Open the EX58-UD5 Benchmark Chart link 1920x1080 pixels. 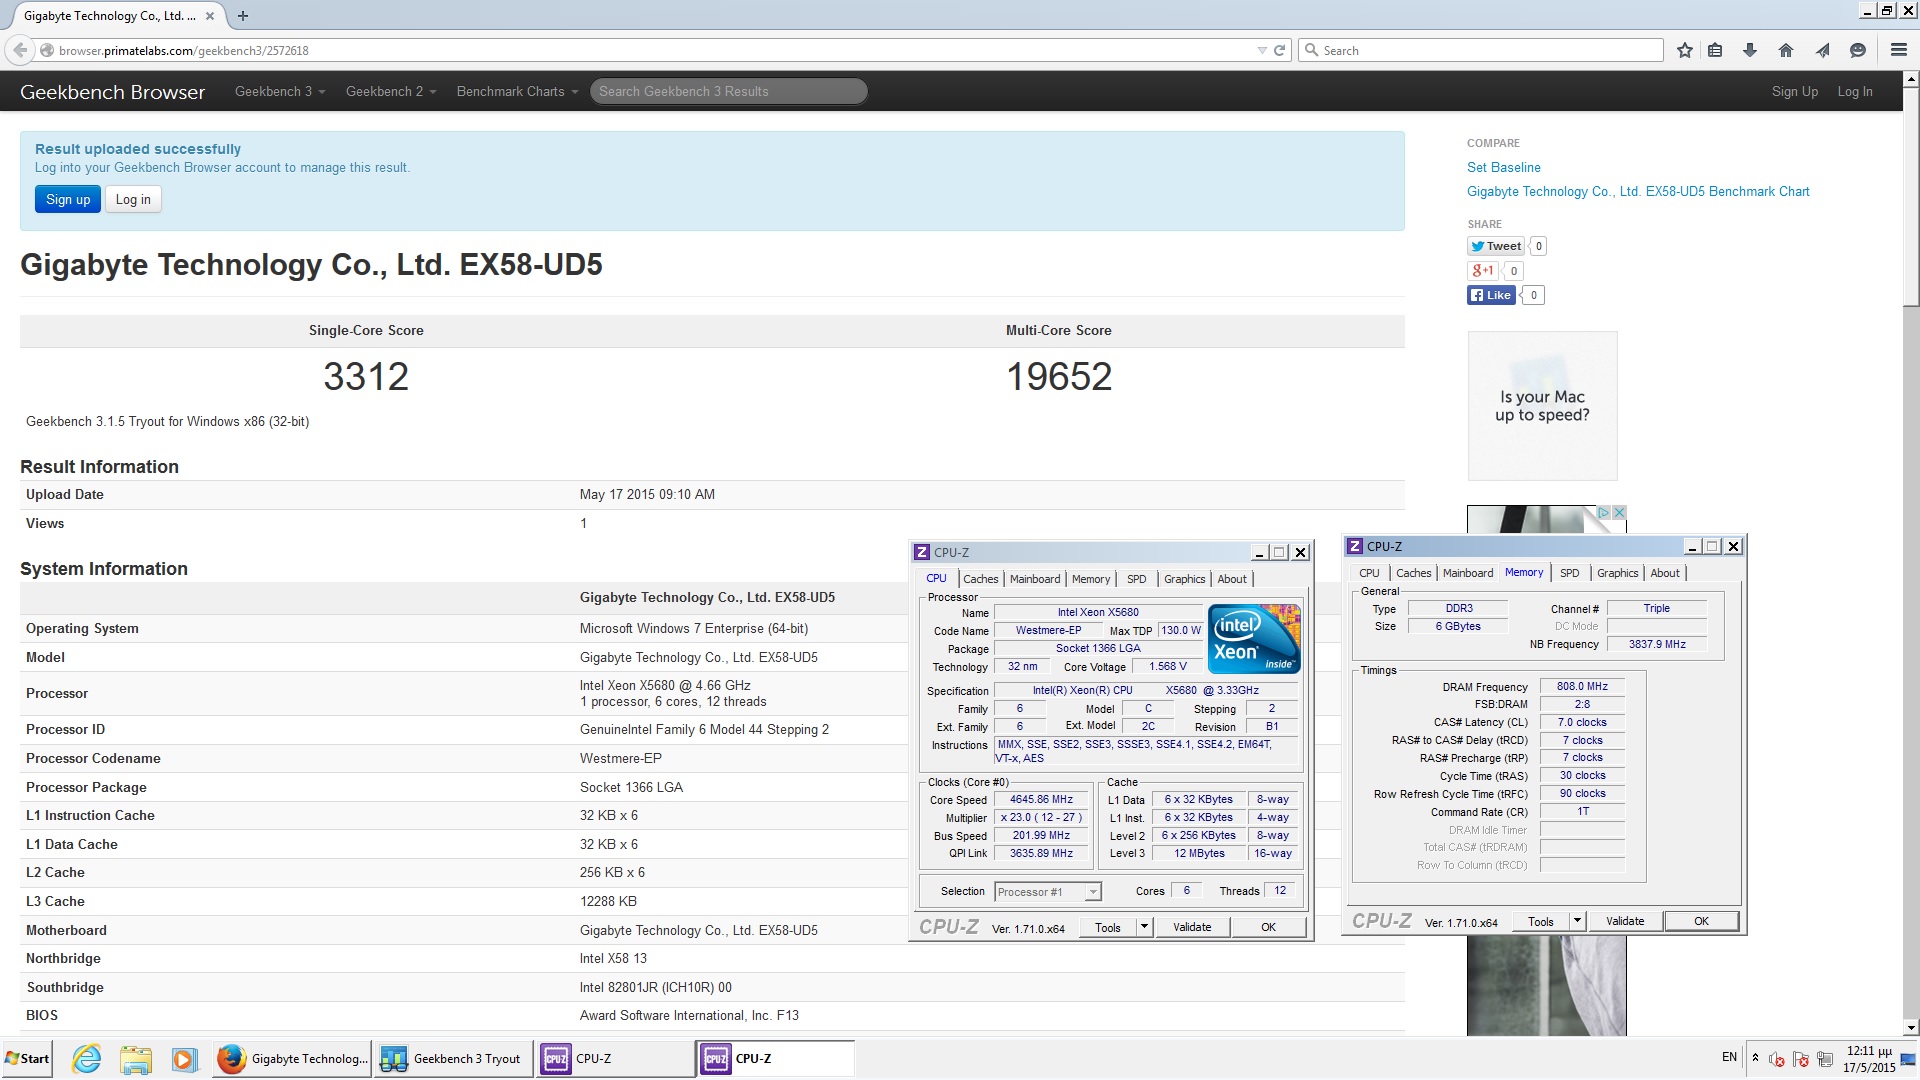click(1638, 191)
